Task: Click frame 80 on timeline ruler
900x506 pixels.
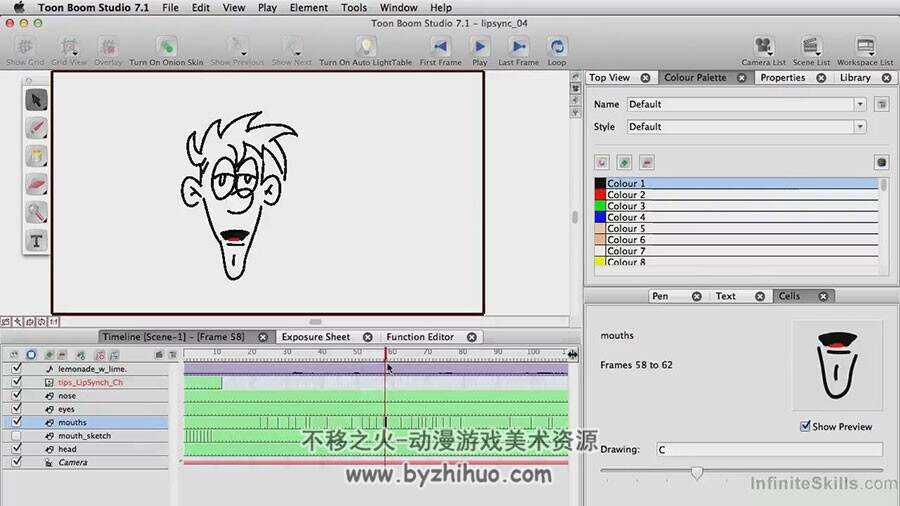Action: [463, 351]
